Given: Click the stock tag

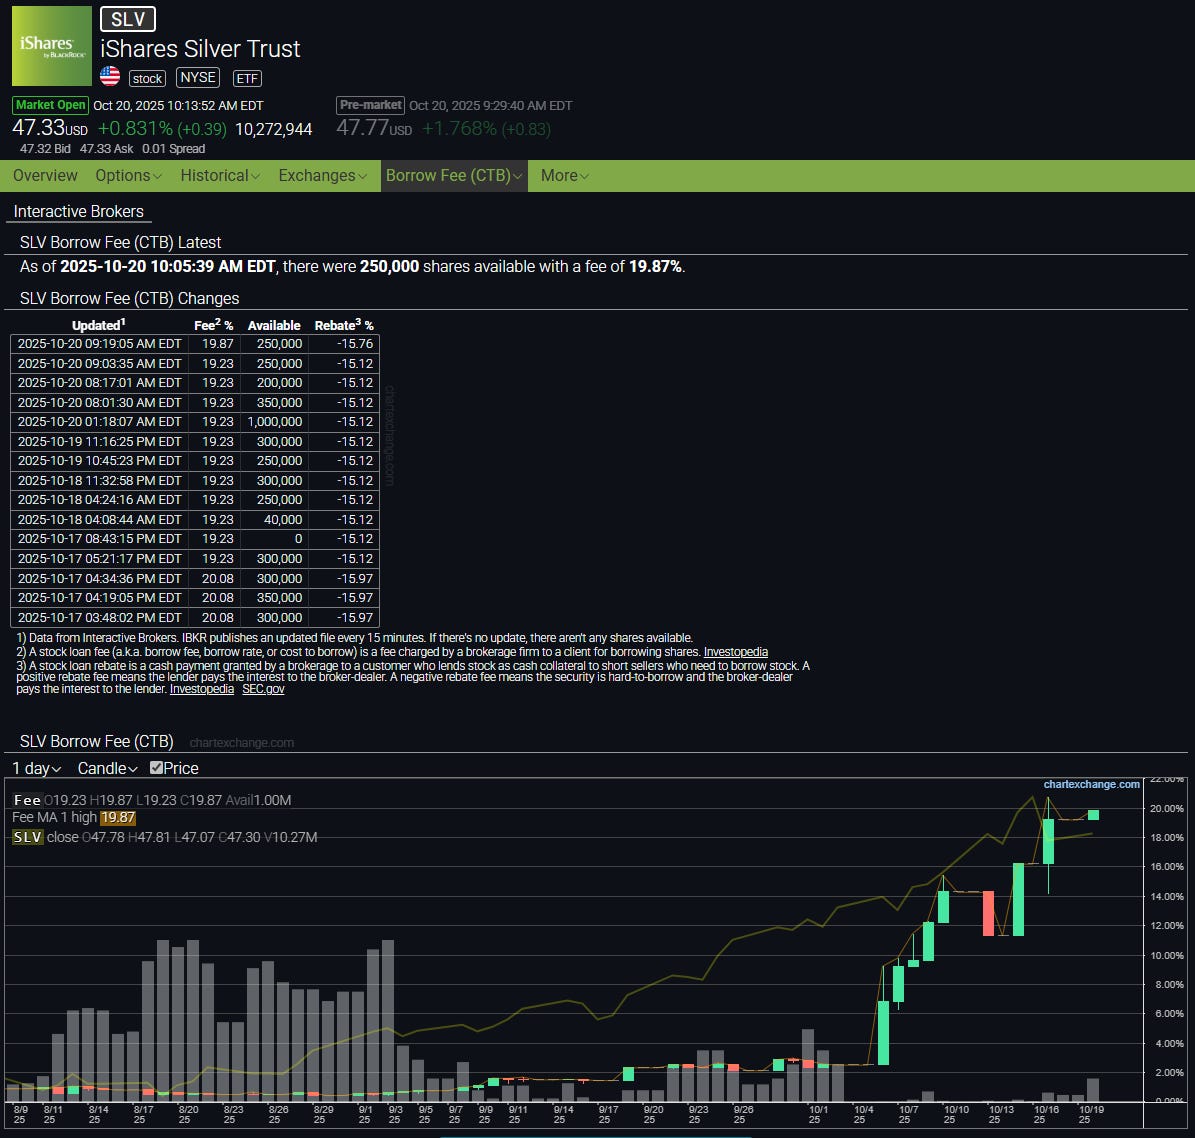Looking at the screenshot, I should (x=147, y=79).
